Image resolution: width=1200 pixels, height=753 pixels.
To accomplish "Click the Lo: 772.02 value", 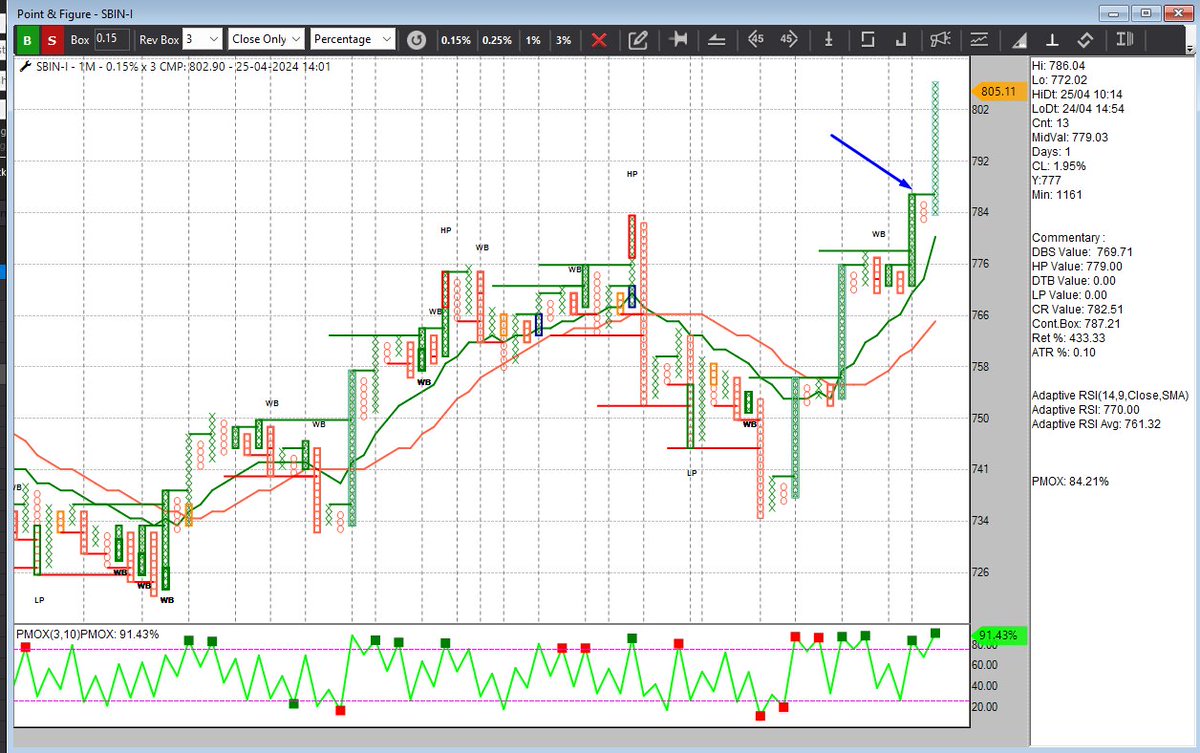I will [x=1058, y=79].
